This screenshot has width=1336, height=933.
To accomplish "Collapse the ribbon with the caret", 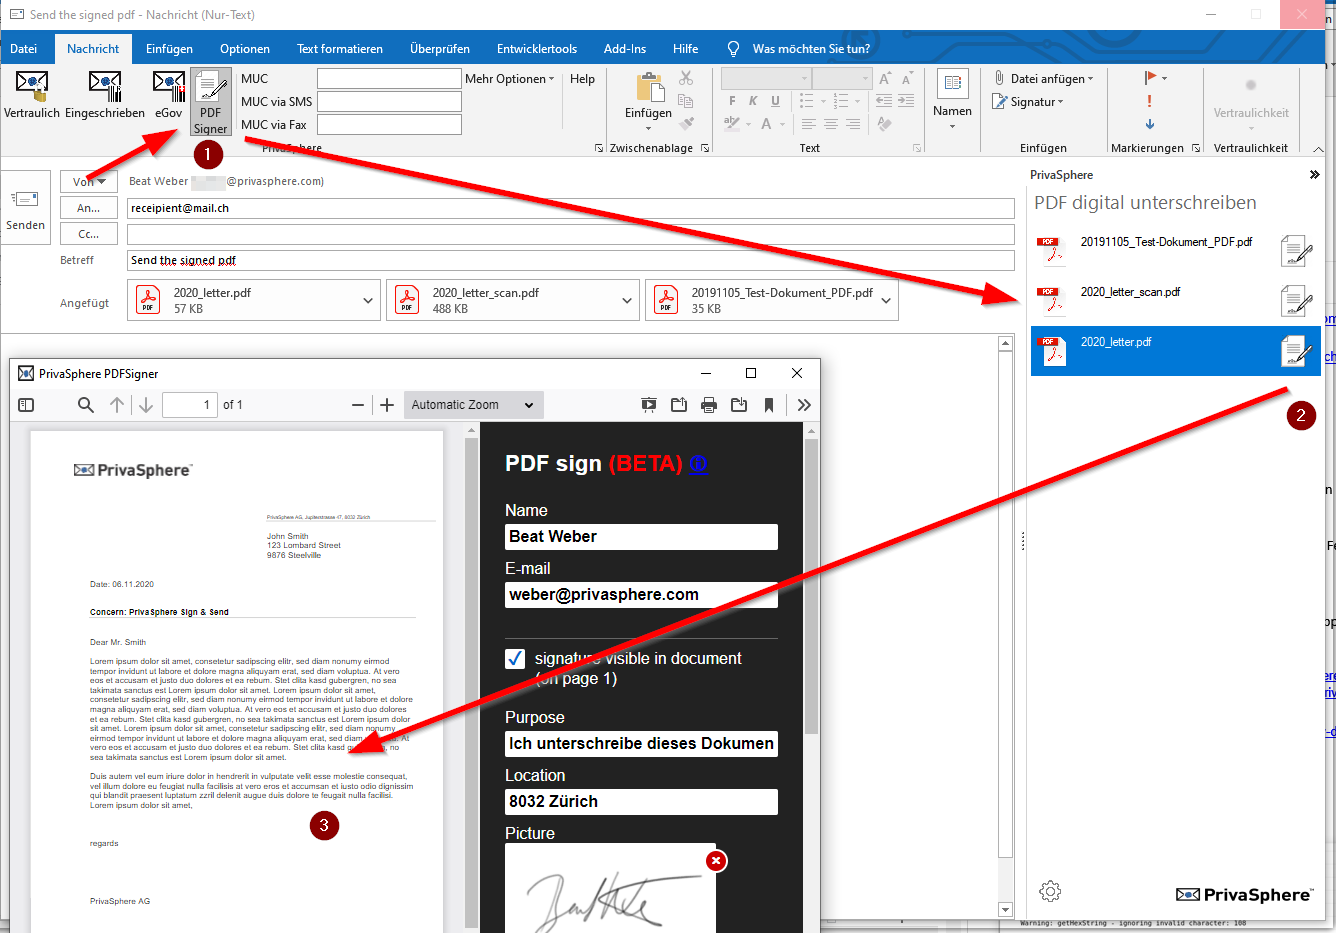I will 1318,149.
